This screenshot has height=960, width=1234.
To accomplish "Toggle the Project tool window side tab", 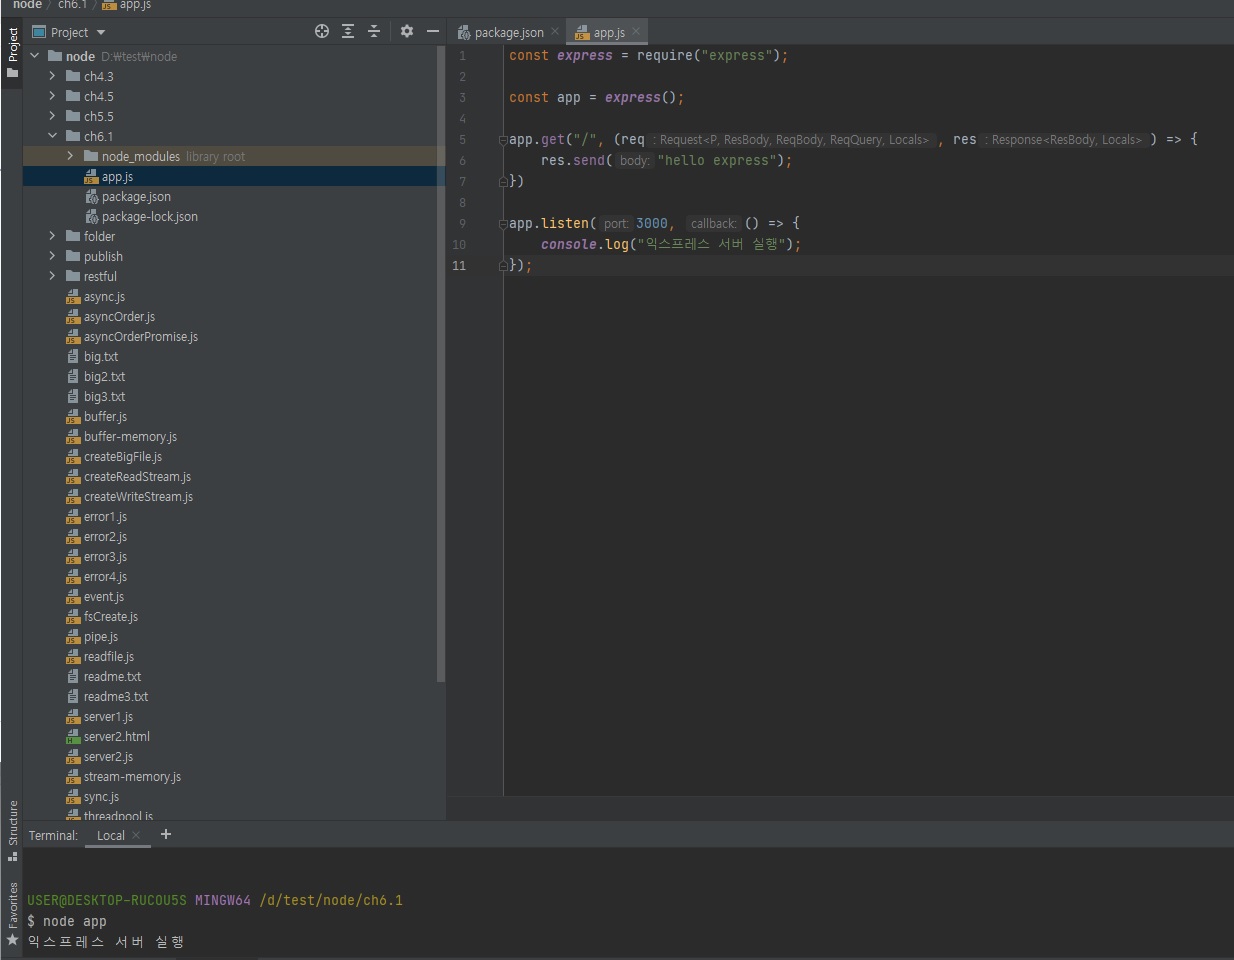I will (12, 52).
